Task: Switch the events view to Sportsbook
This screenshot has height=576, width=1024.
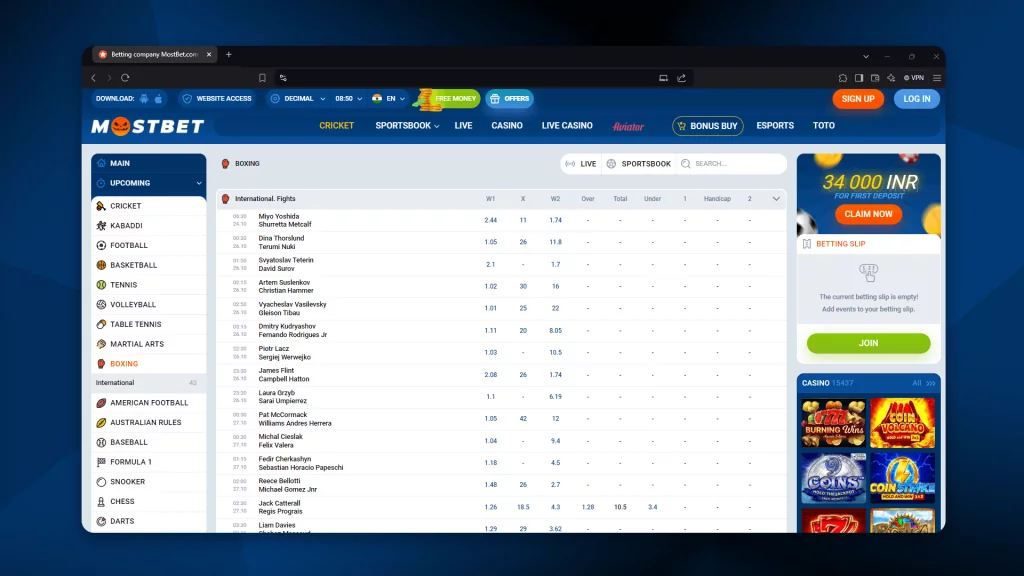Action: pyautogui.click(x=639, y=164)
